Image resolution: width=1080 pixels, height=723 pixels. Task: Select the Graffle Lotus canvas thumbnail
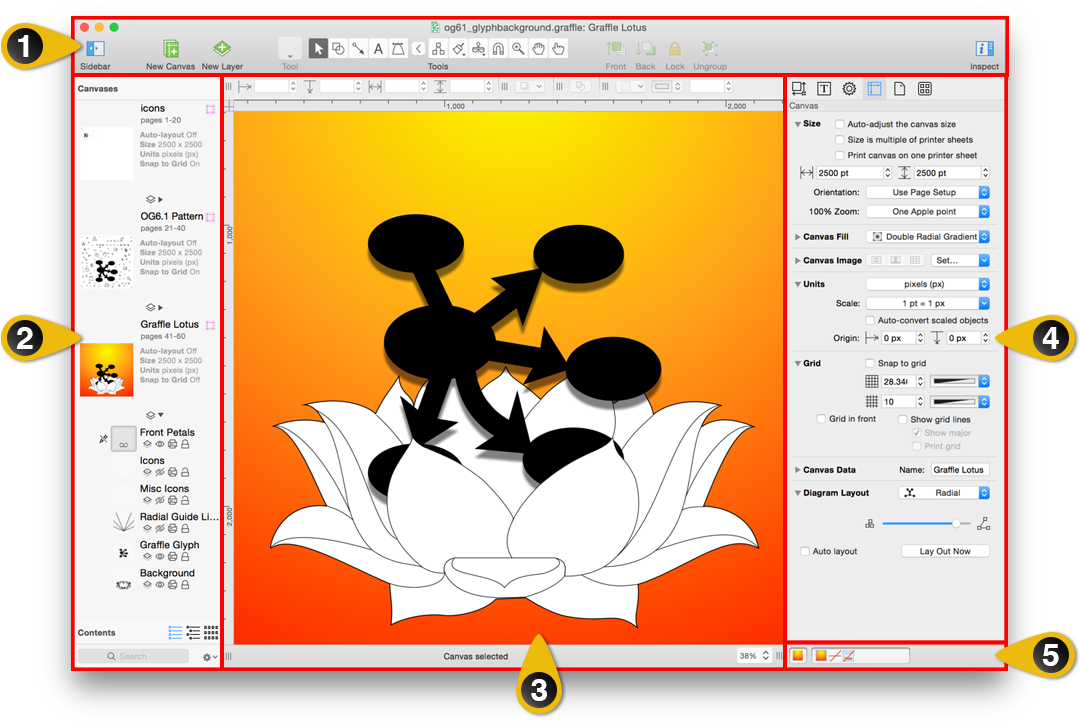tap(107, 370)
